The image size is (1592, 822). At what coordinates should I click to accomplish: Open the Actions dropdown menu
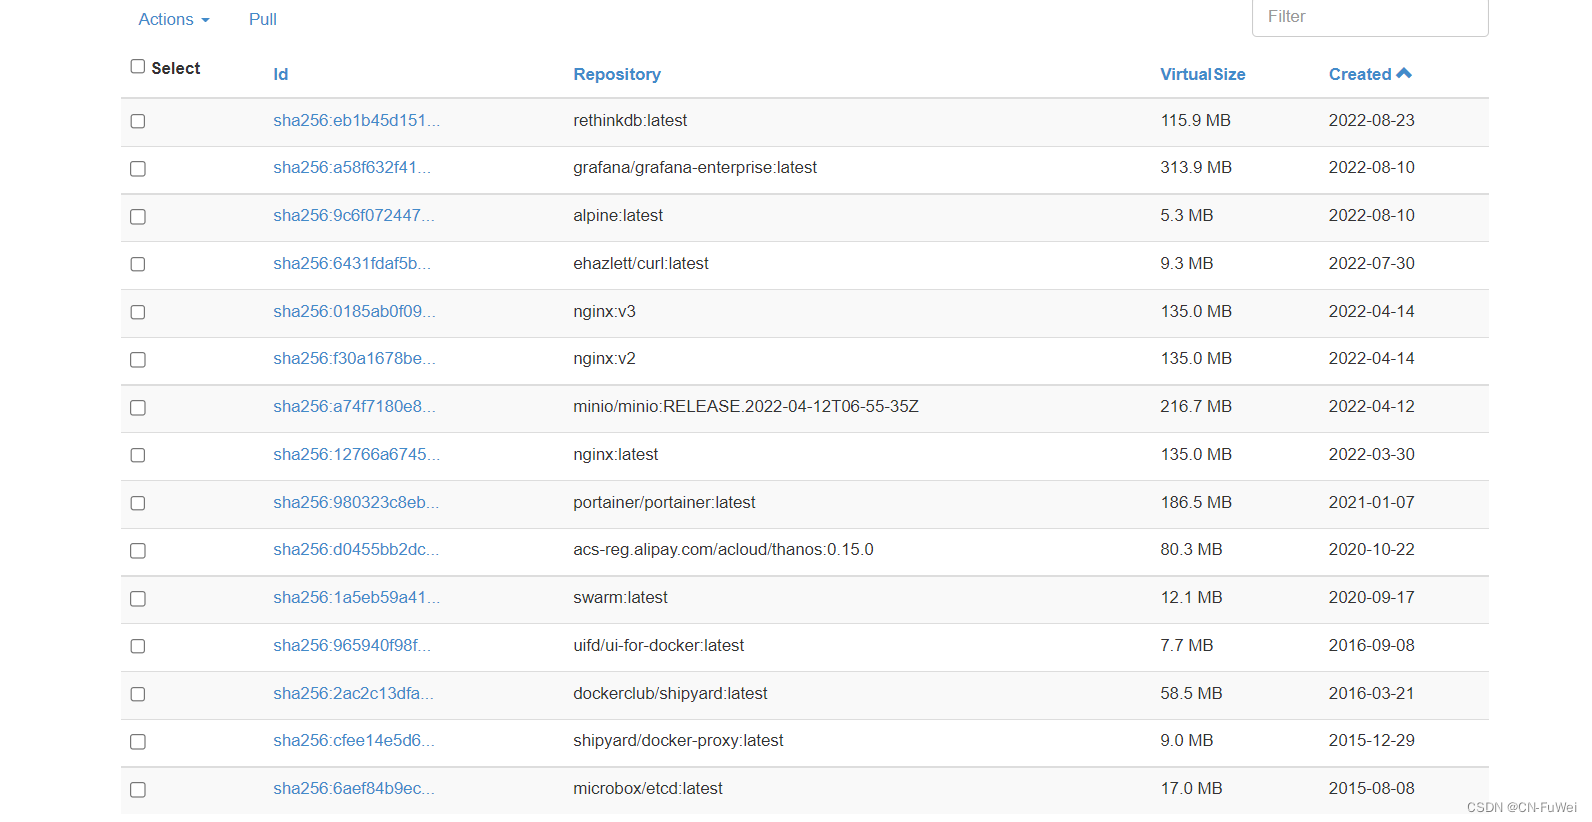(173, 19)
